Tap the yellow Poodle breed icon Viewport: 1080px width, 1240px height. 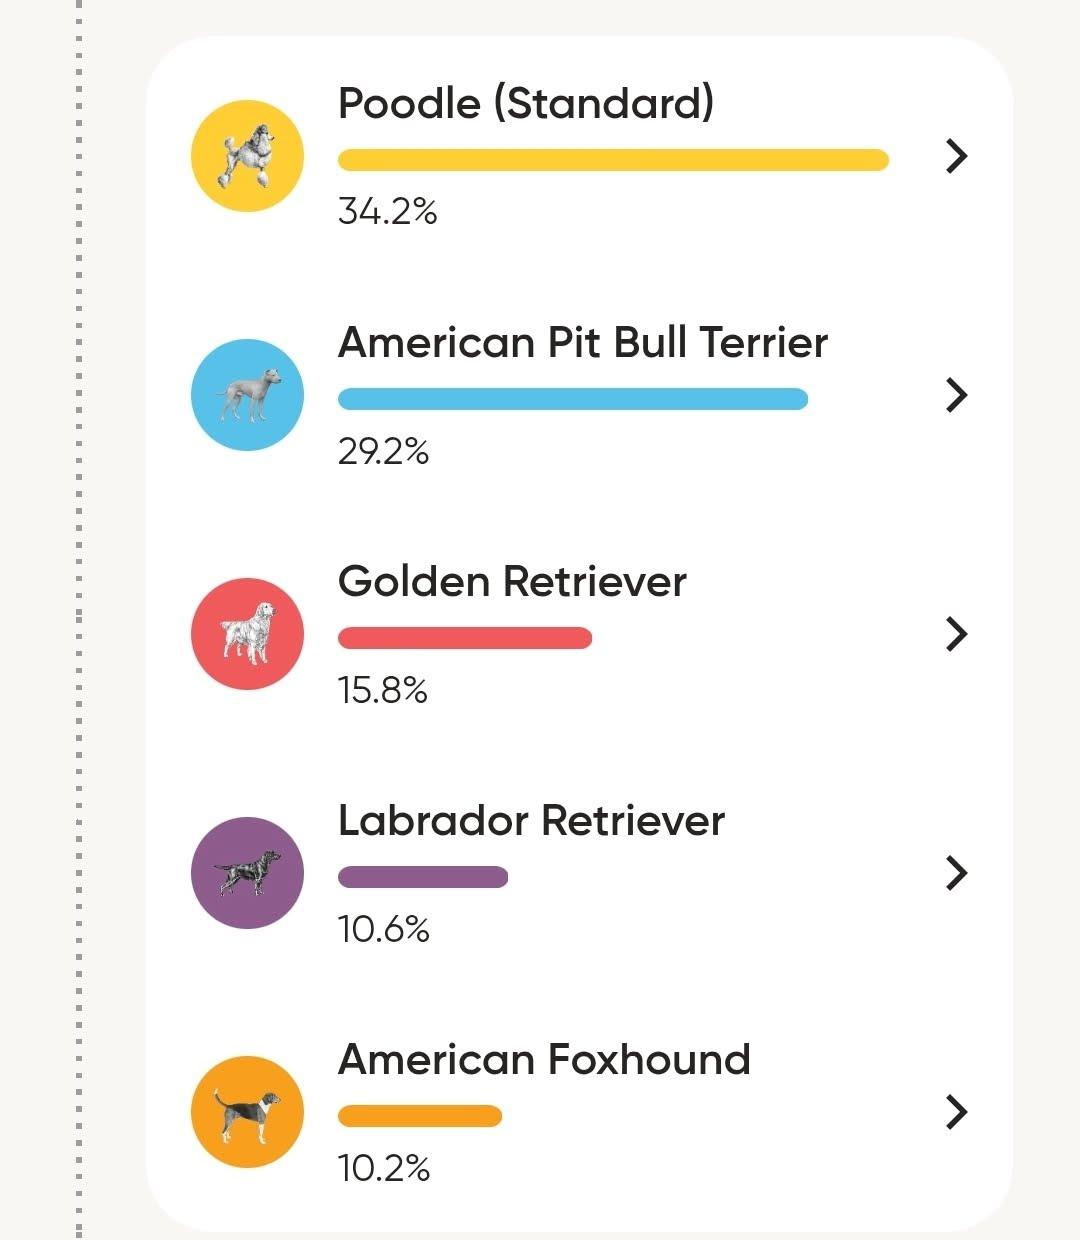[x=247, y=156]
